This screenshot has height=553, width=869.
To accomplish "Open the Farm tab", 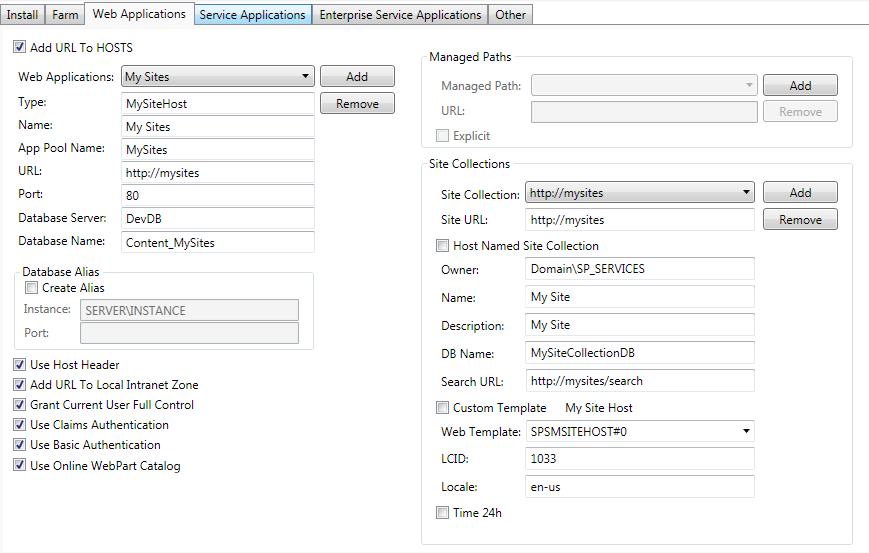I will (65, 14).
